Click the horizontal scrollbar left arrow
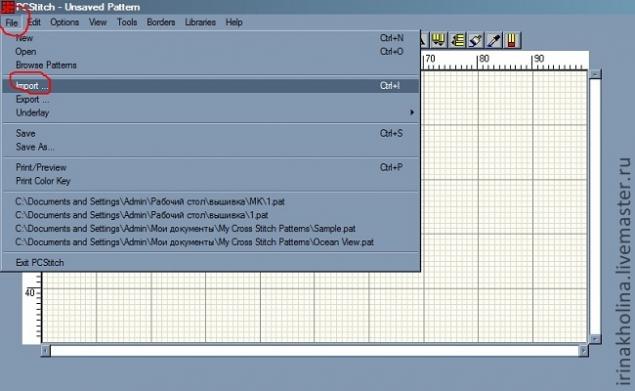This screenshot has height=391, width=635. coord(45,350)
